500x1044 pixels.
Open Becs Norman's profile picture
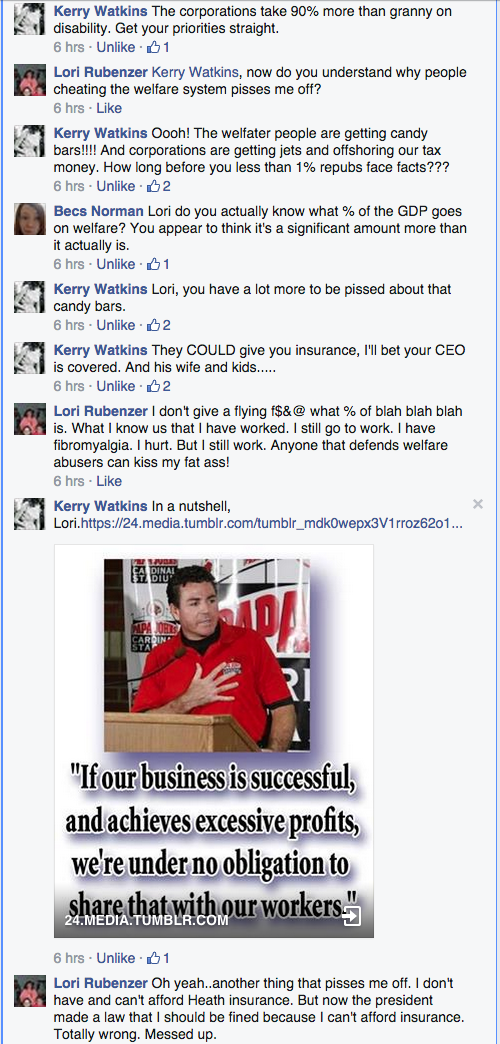coord(30,219)
